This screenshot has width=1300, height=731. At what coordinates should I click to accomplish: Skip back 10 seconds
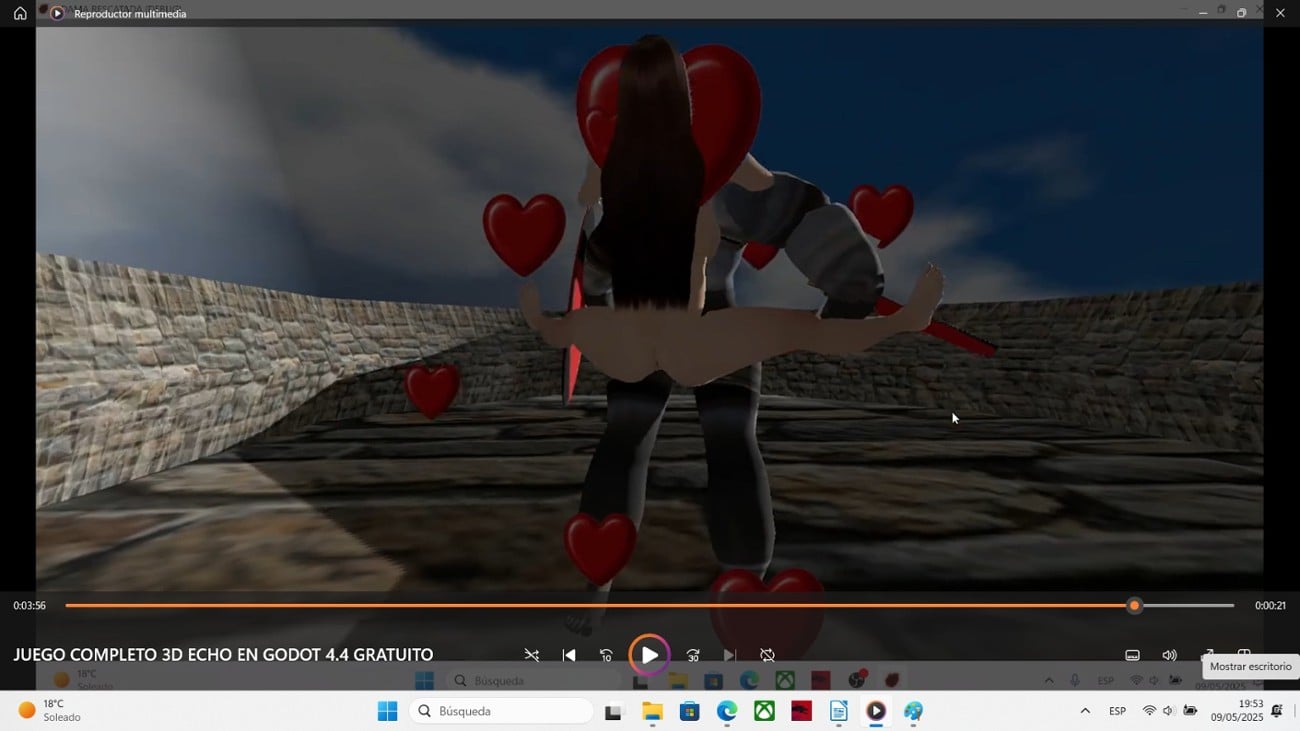606,655
